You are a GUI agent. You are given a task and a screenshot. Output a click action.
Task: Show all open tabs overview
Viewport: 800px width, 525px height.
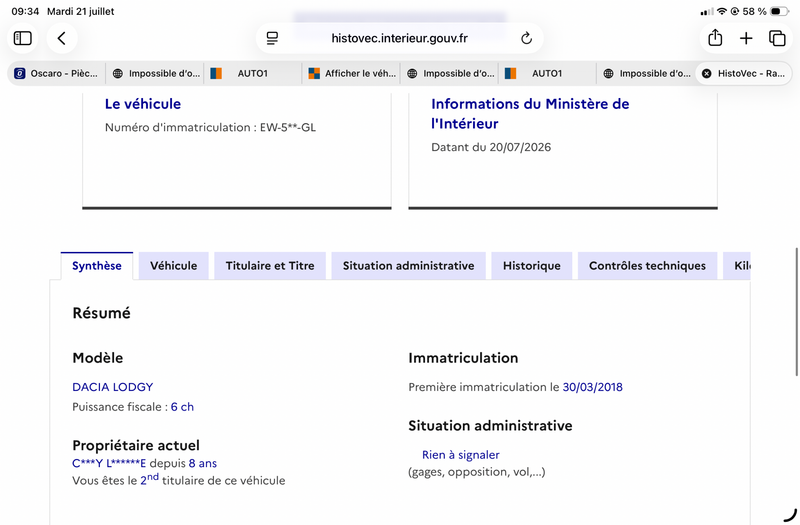click(777, 38)
